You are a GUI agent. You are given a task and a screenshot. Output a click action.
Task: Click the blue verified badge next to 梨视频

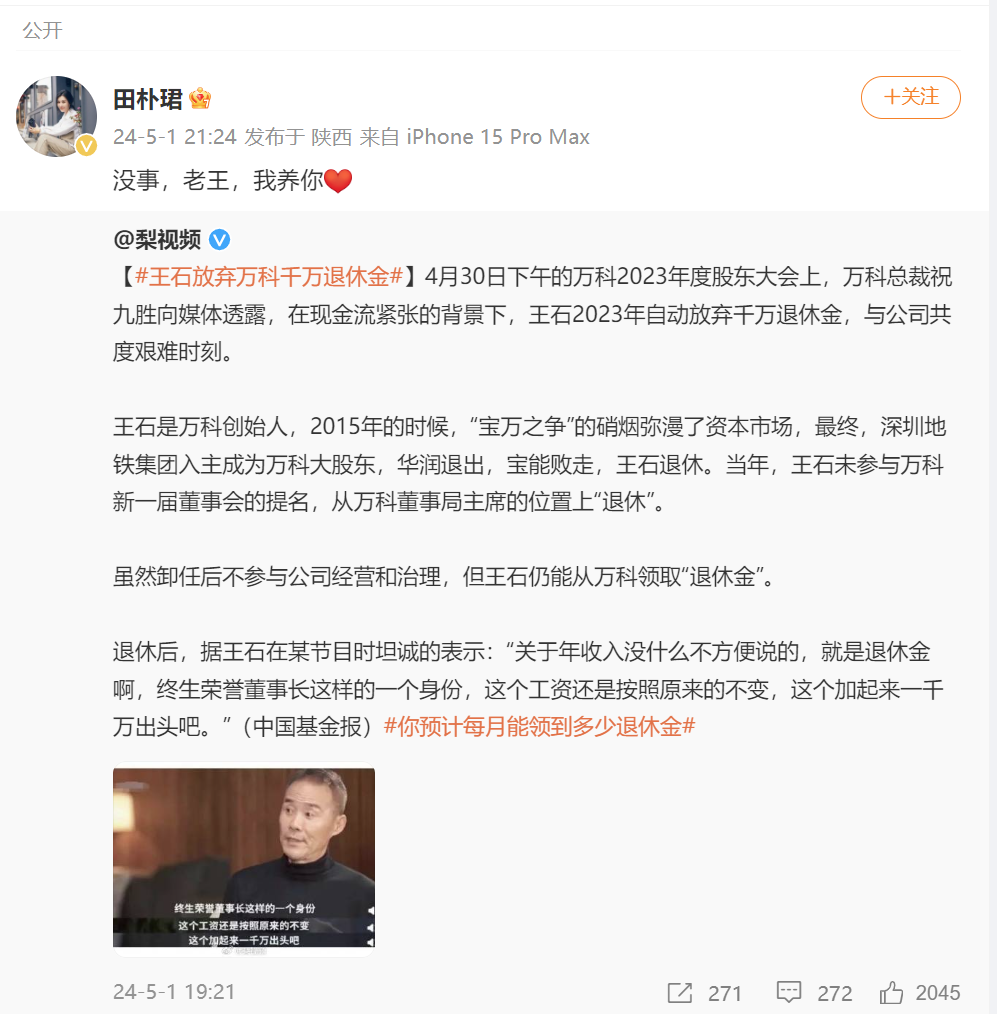pyautogui.click(x=219, y=240)
